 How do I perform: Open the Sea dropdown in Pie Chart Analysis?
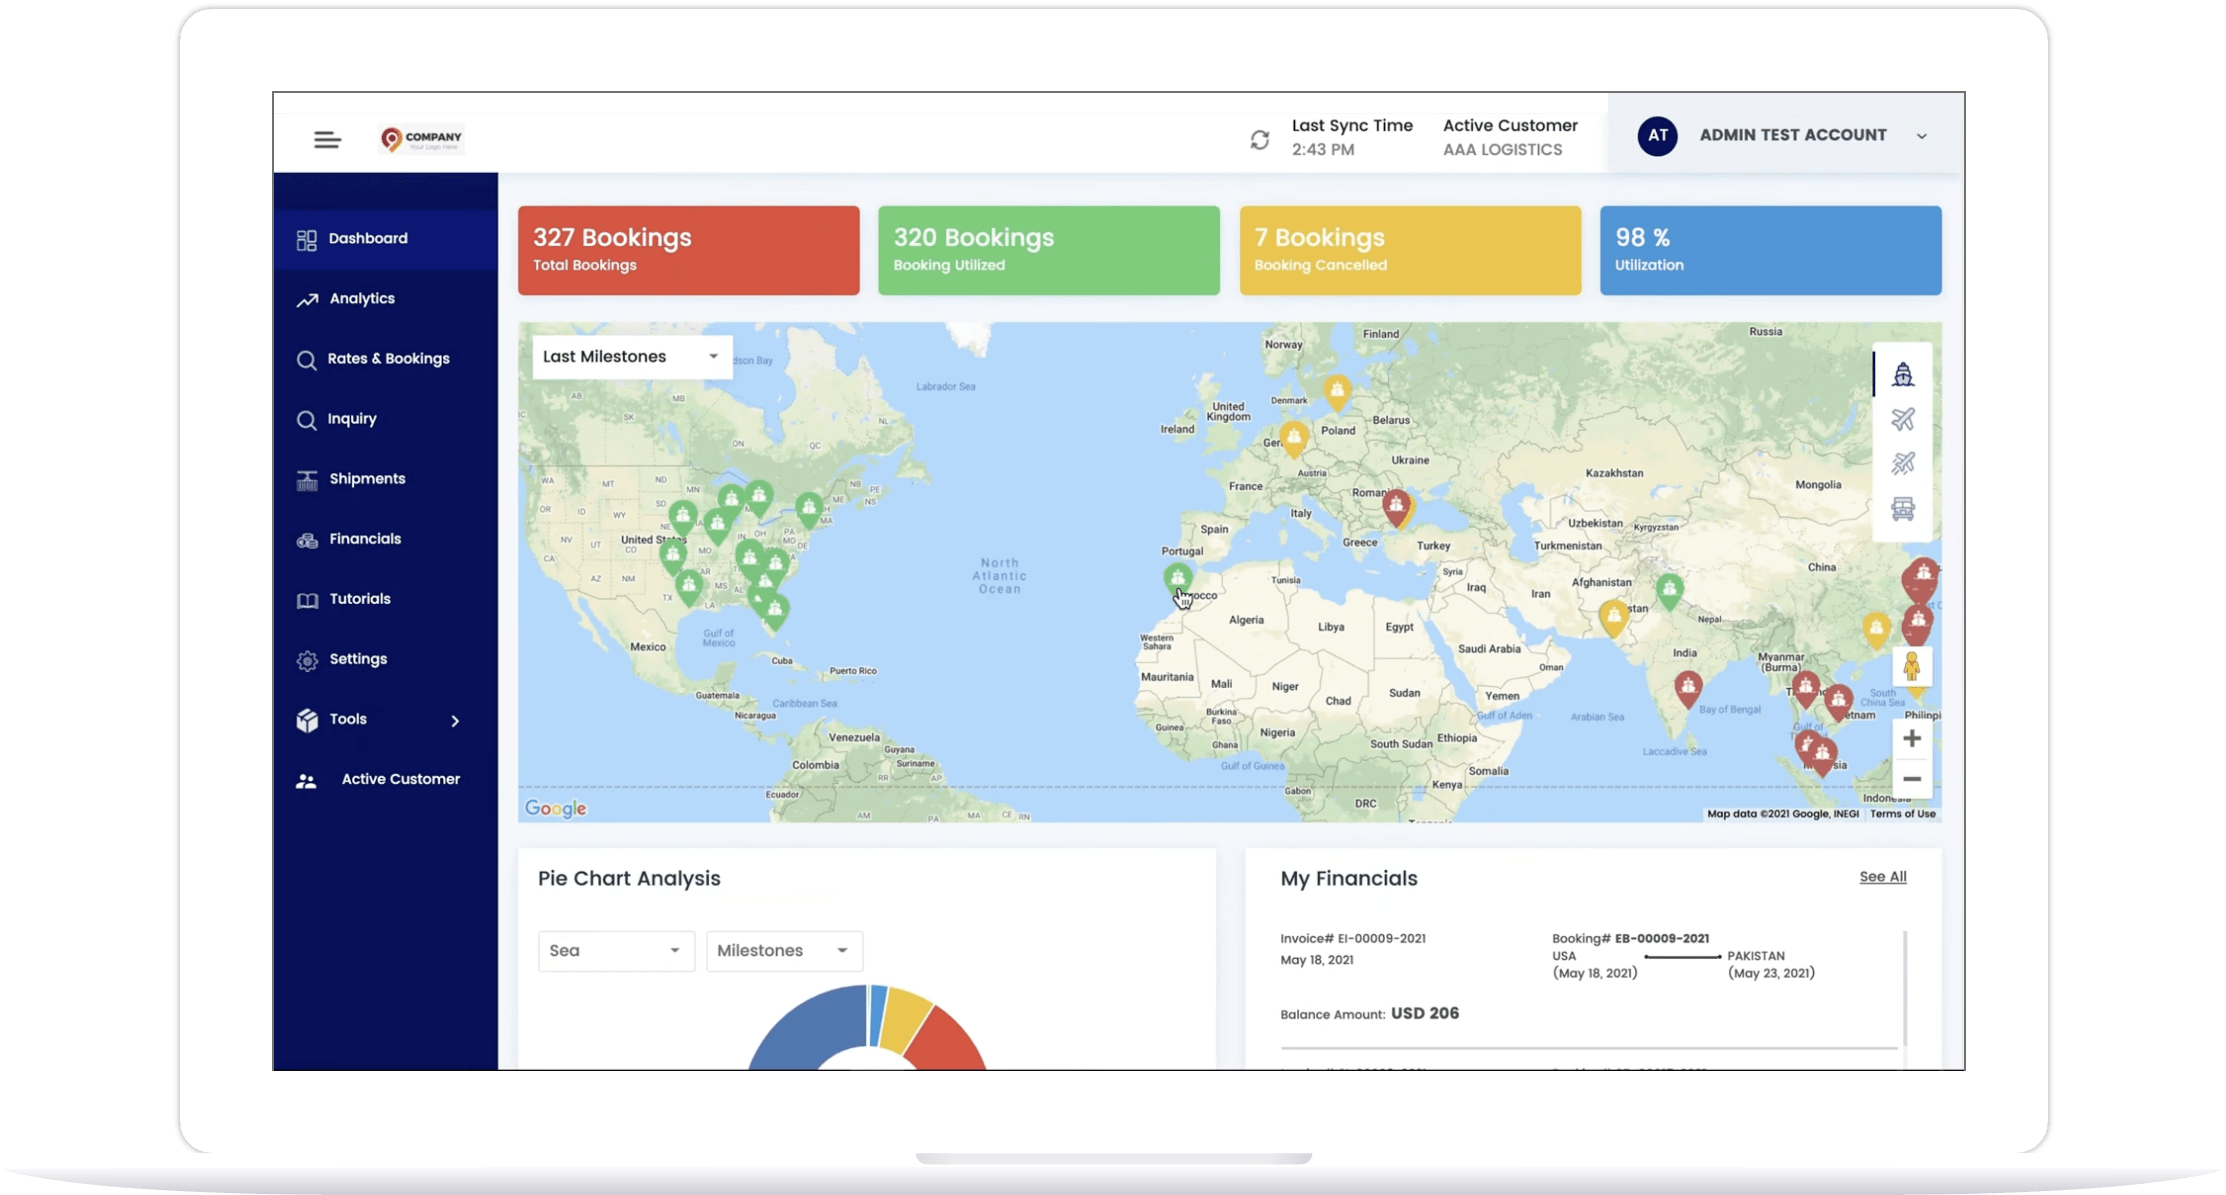615,950
